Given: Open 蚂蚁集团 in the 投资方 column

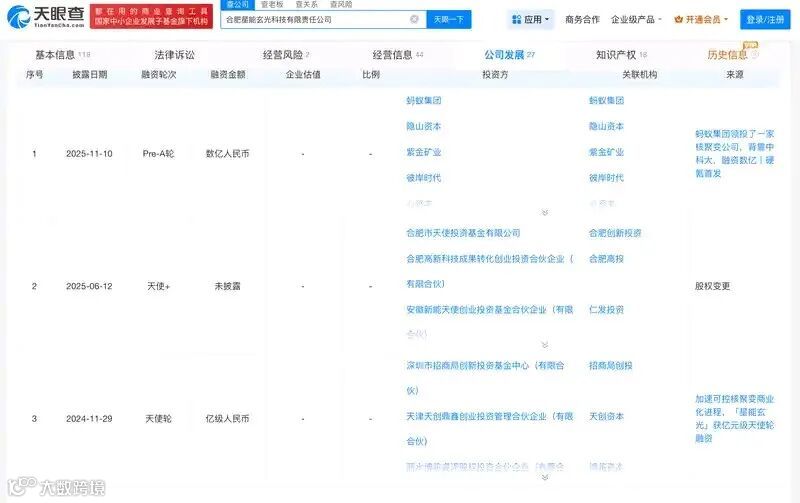Looking at the screenshot, I should click(x=423, y=100).
